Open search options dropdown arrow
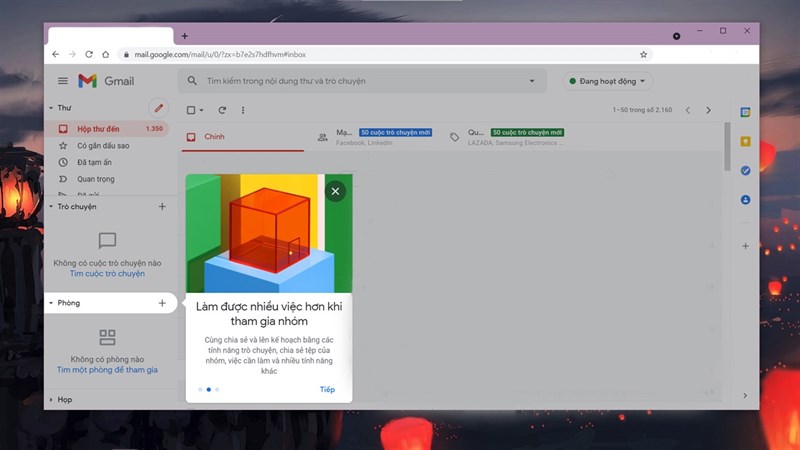 click(532, 81)
